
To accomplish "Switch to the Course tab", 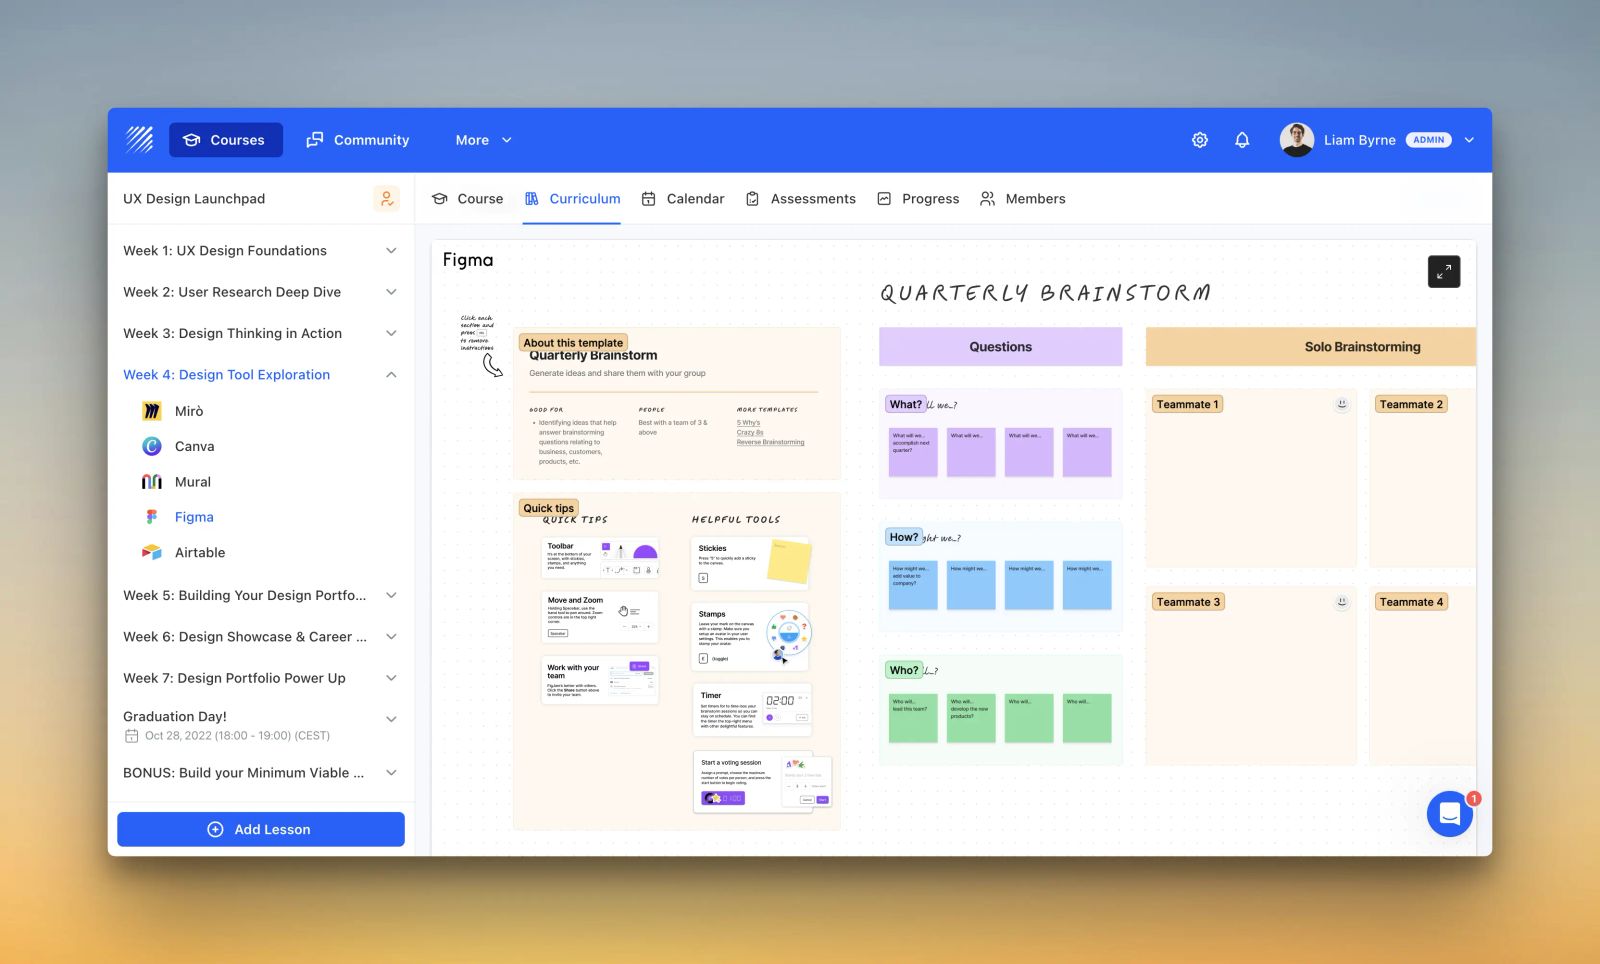I will pos(467,199).
